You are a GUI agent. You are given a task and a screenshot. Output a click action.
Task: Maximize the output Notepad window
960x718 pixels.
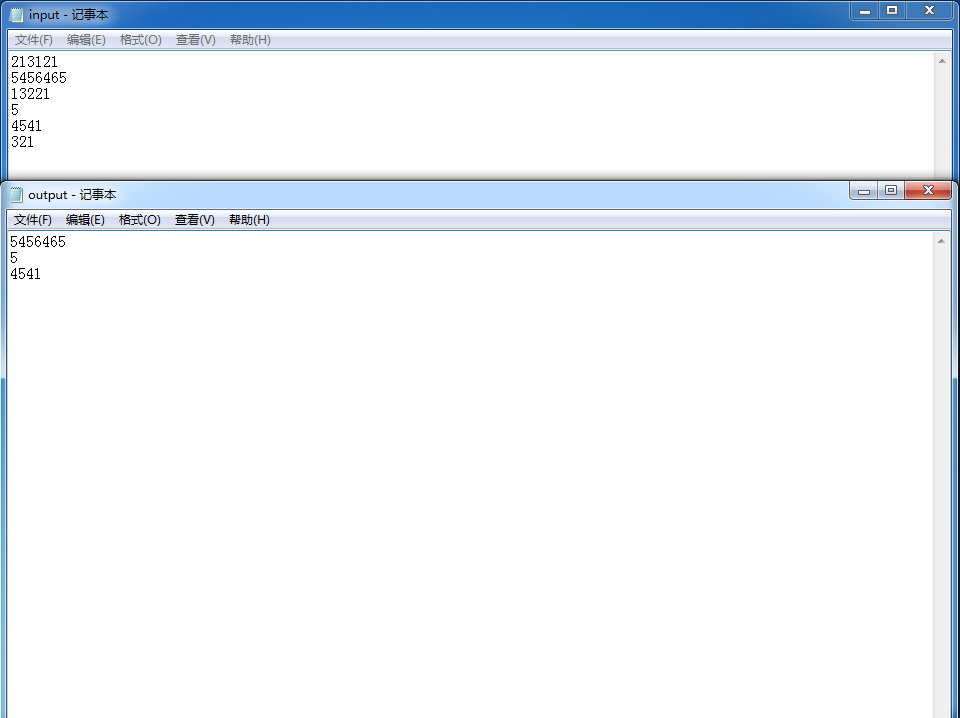pyautogui.click(x=891, y=190)
